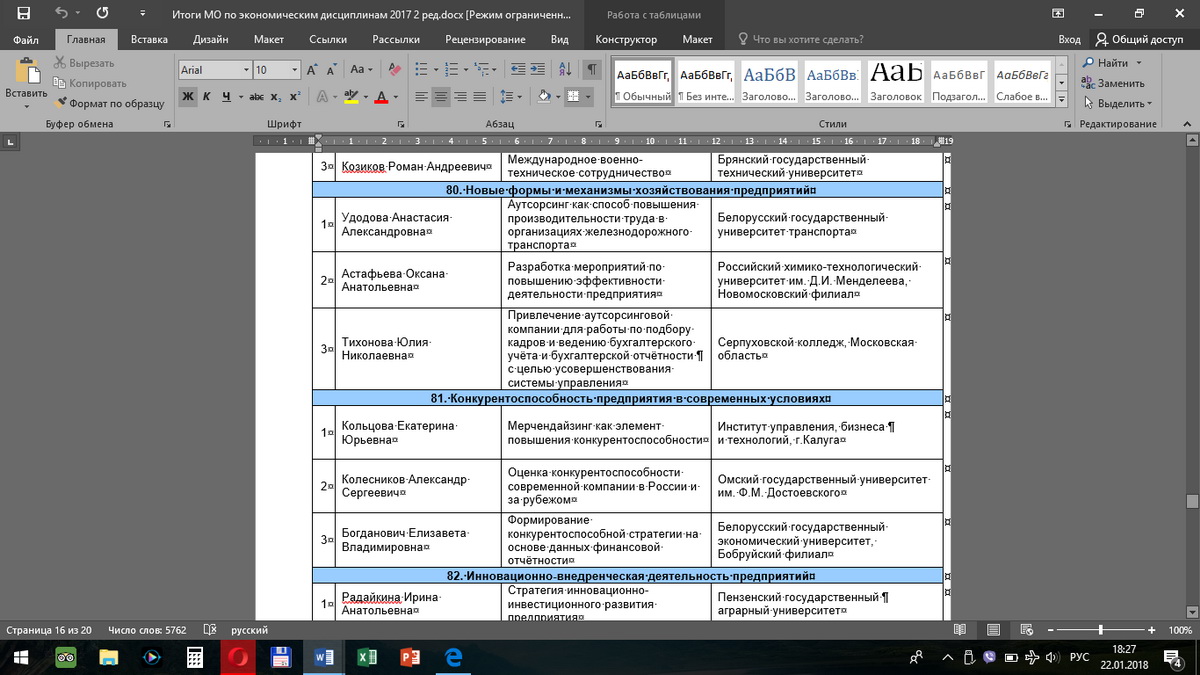This screenshot has height=675, width=1200.
Task: Toggle italic (К) formatting
Action: [207, 97]
